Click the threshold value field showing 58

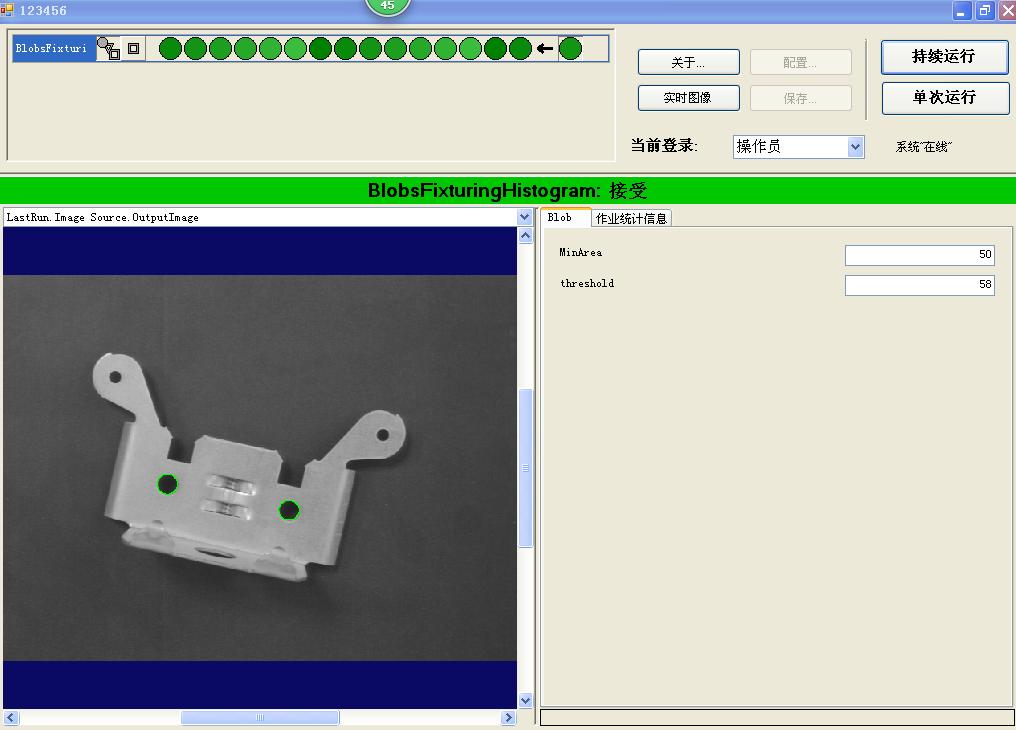[x=918, y=285]
